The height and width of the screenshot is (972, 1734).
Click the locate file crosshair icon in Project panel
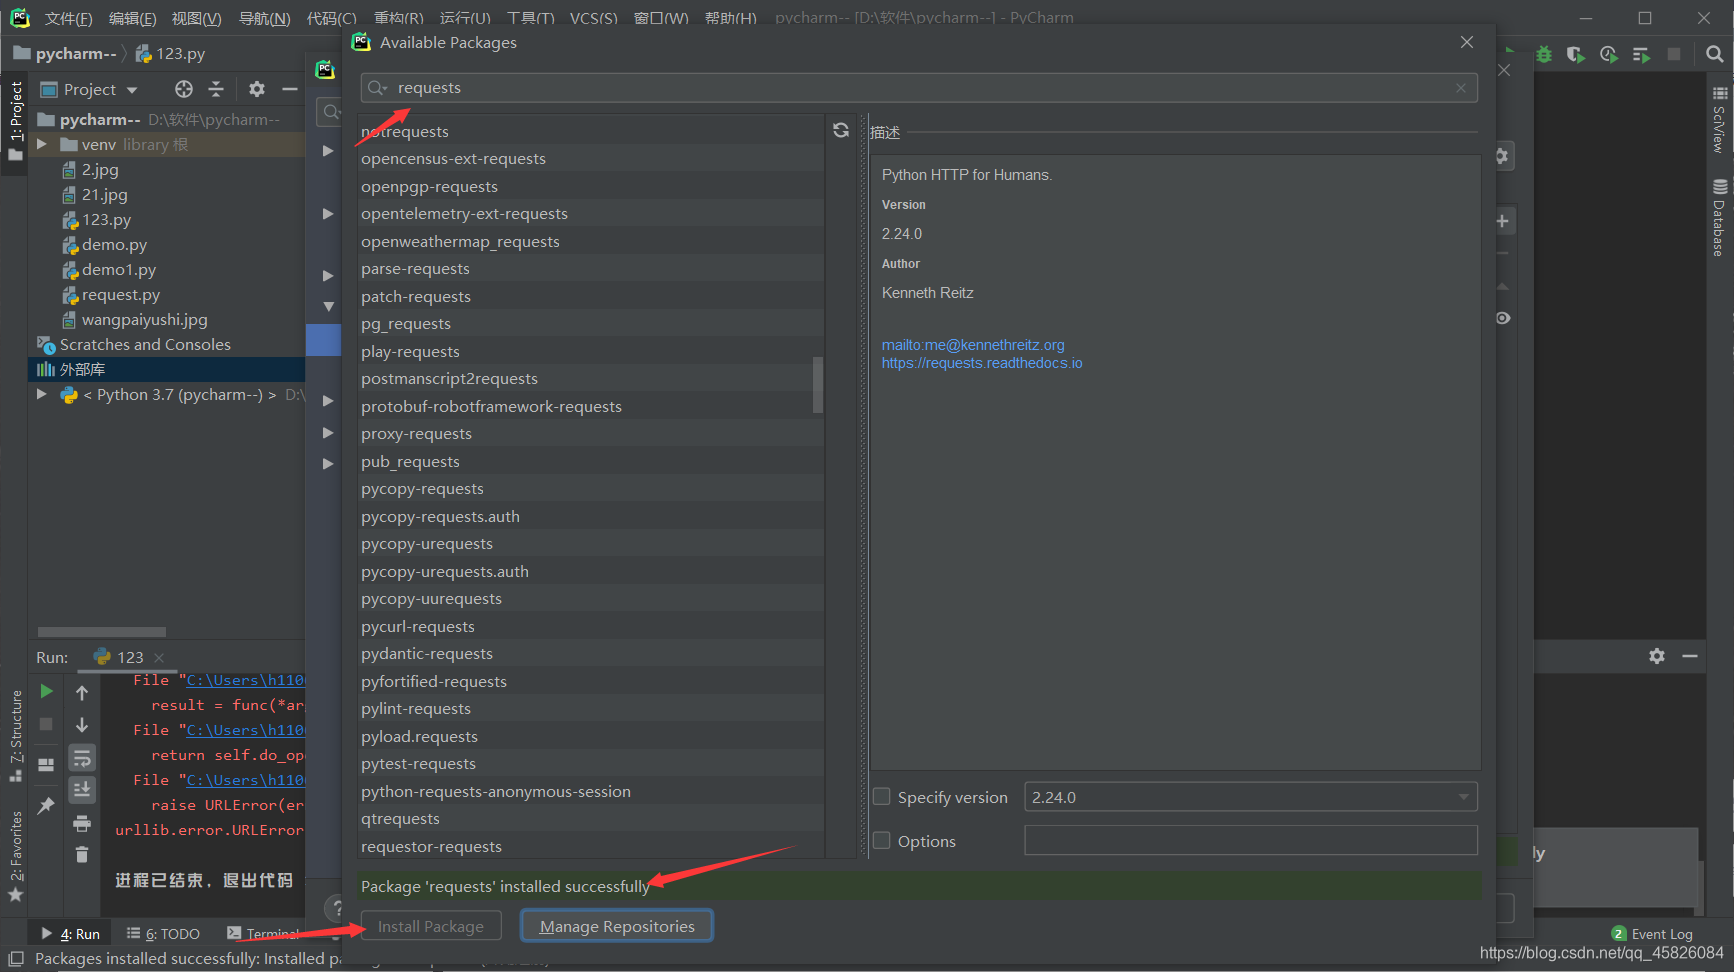(x=184, y=89)
